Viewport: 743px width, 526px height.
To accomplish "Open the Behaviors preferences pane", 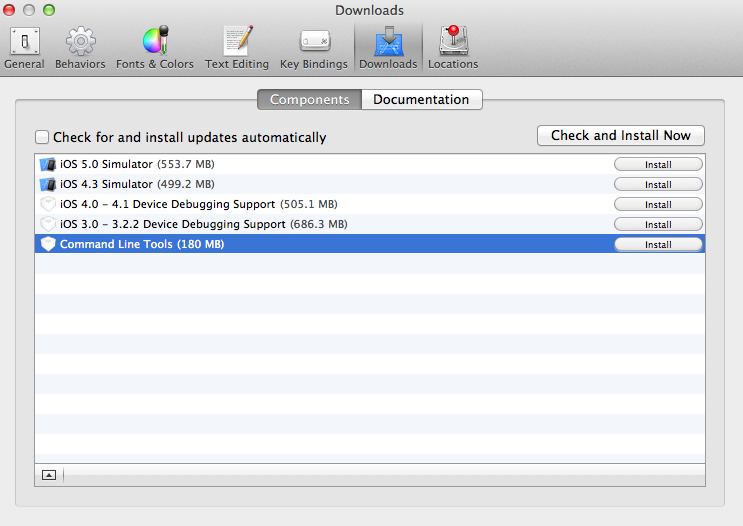I will (x=80, y=48).
